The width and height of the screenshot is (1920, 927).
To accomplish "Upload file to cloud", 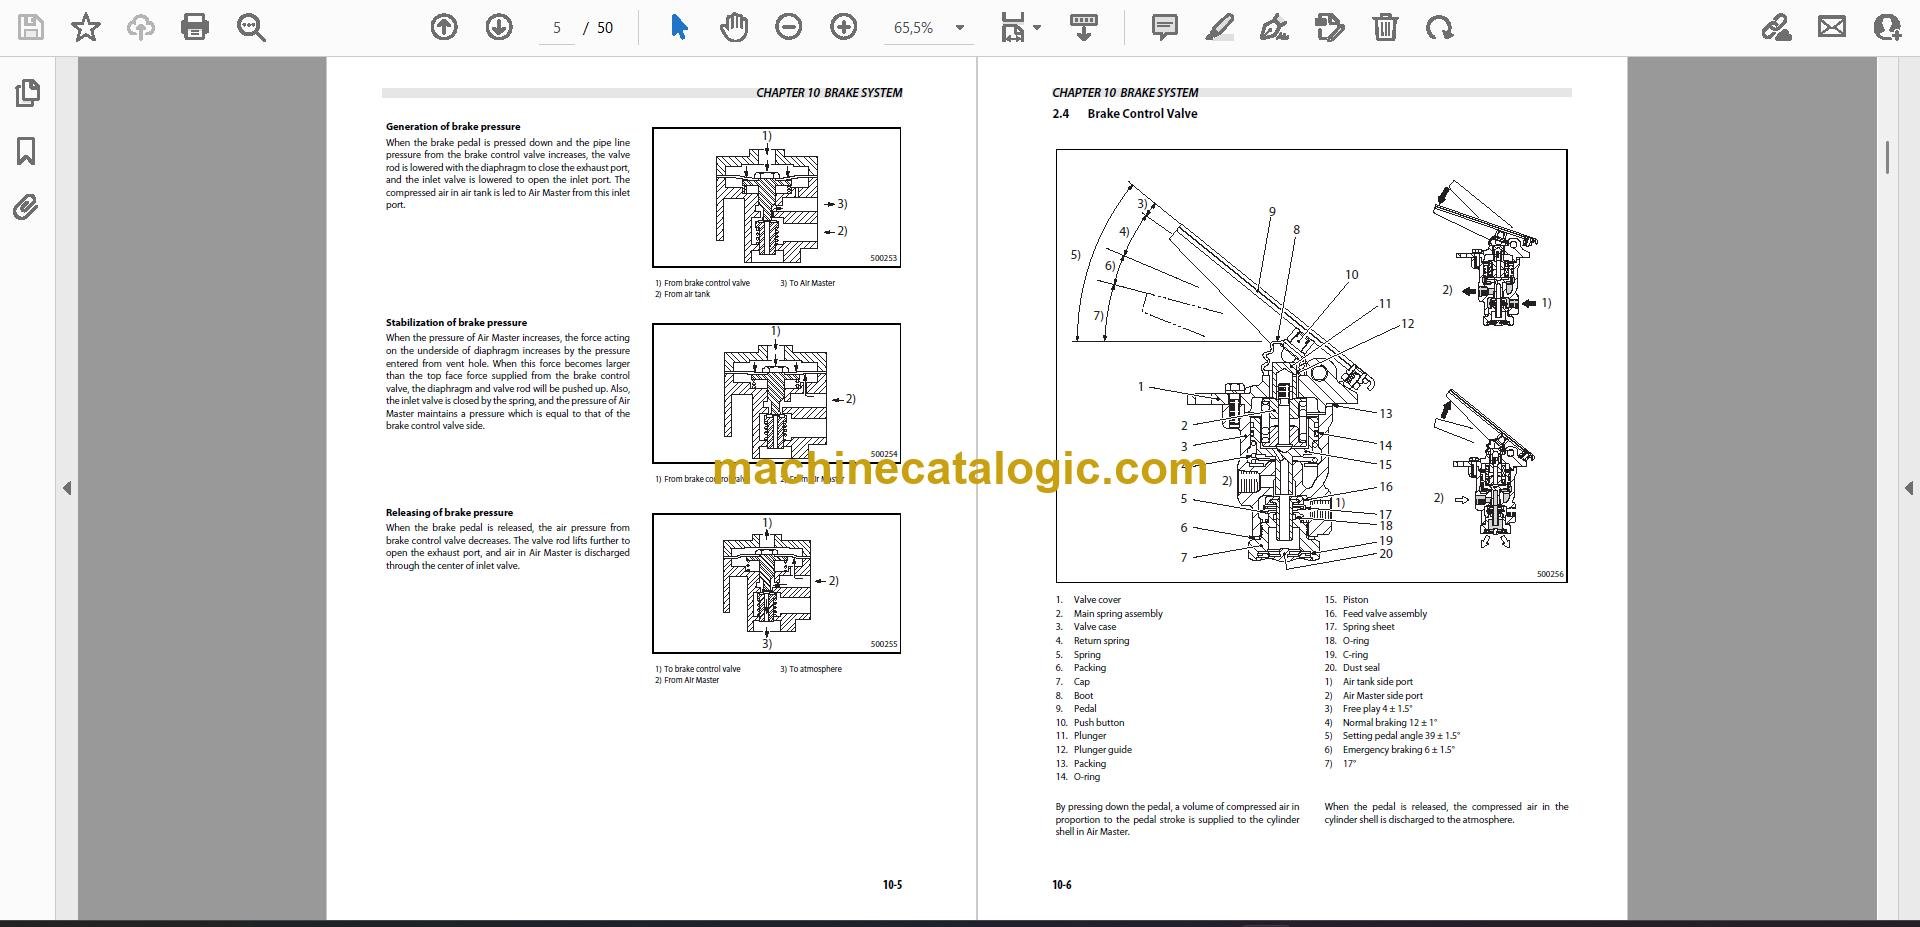I will [140, 27].
